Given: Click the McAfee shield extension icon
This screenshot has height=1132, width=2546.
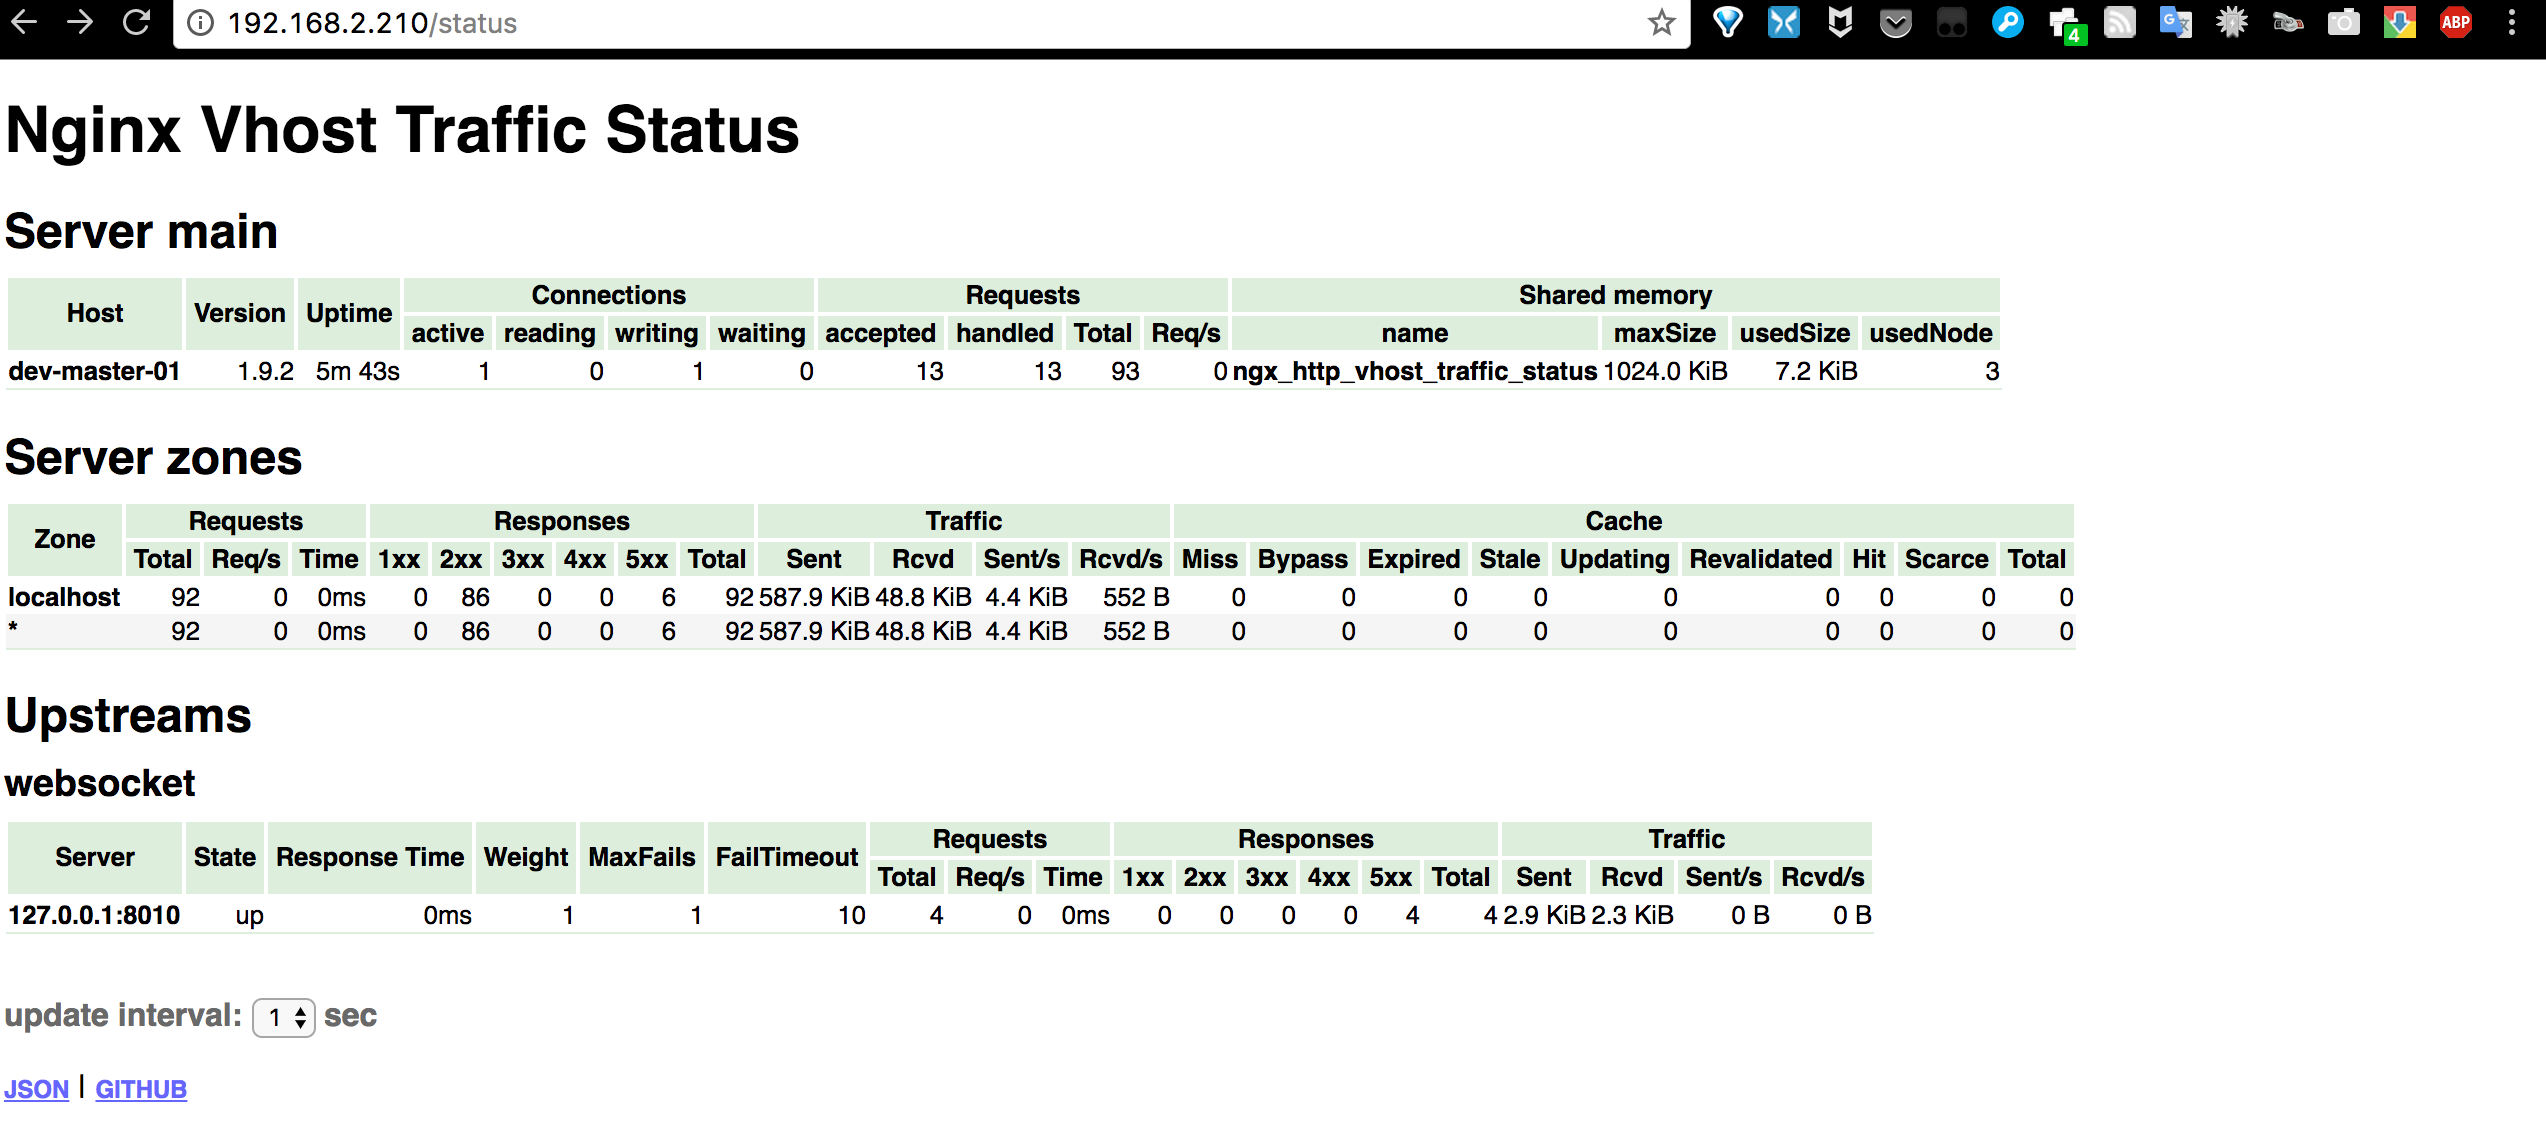Looking at the screenshot, I should pos(1839,22).
